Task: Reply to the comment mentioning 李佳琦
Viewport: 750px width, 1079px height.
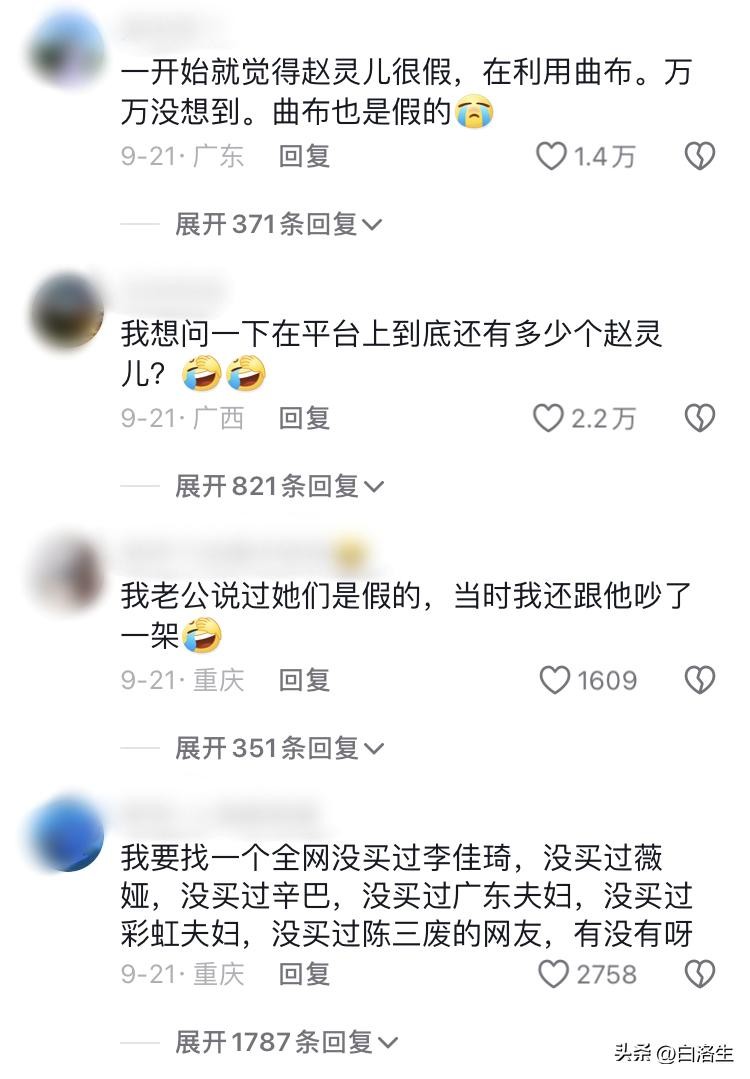Action: 304,974
